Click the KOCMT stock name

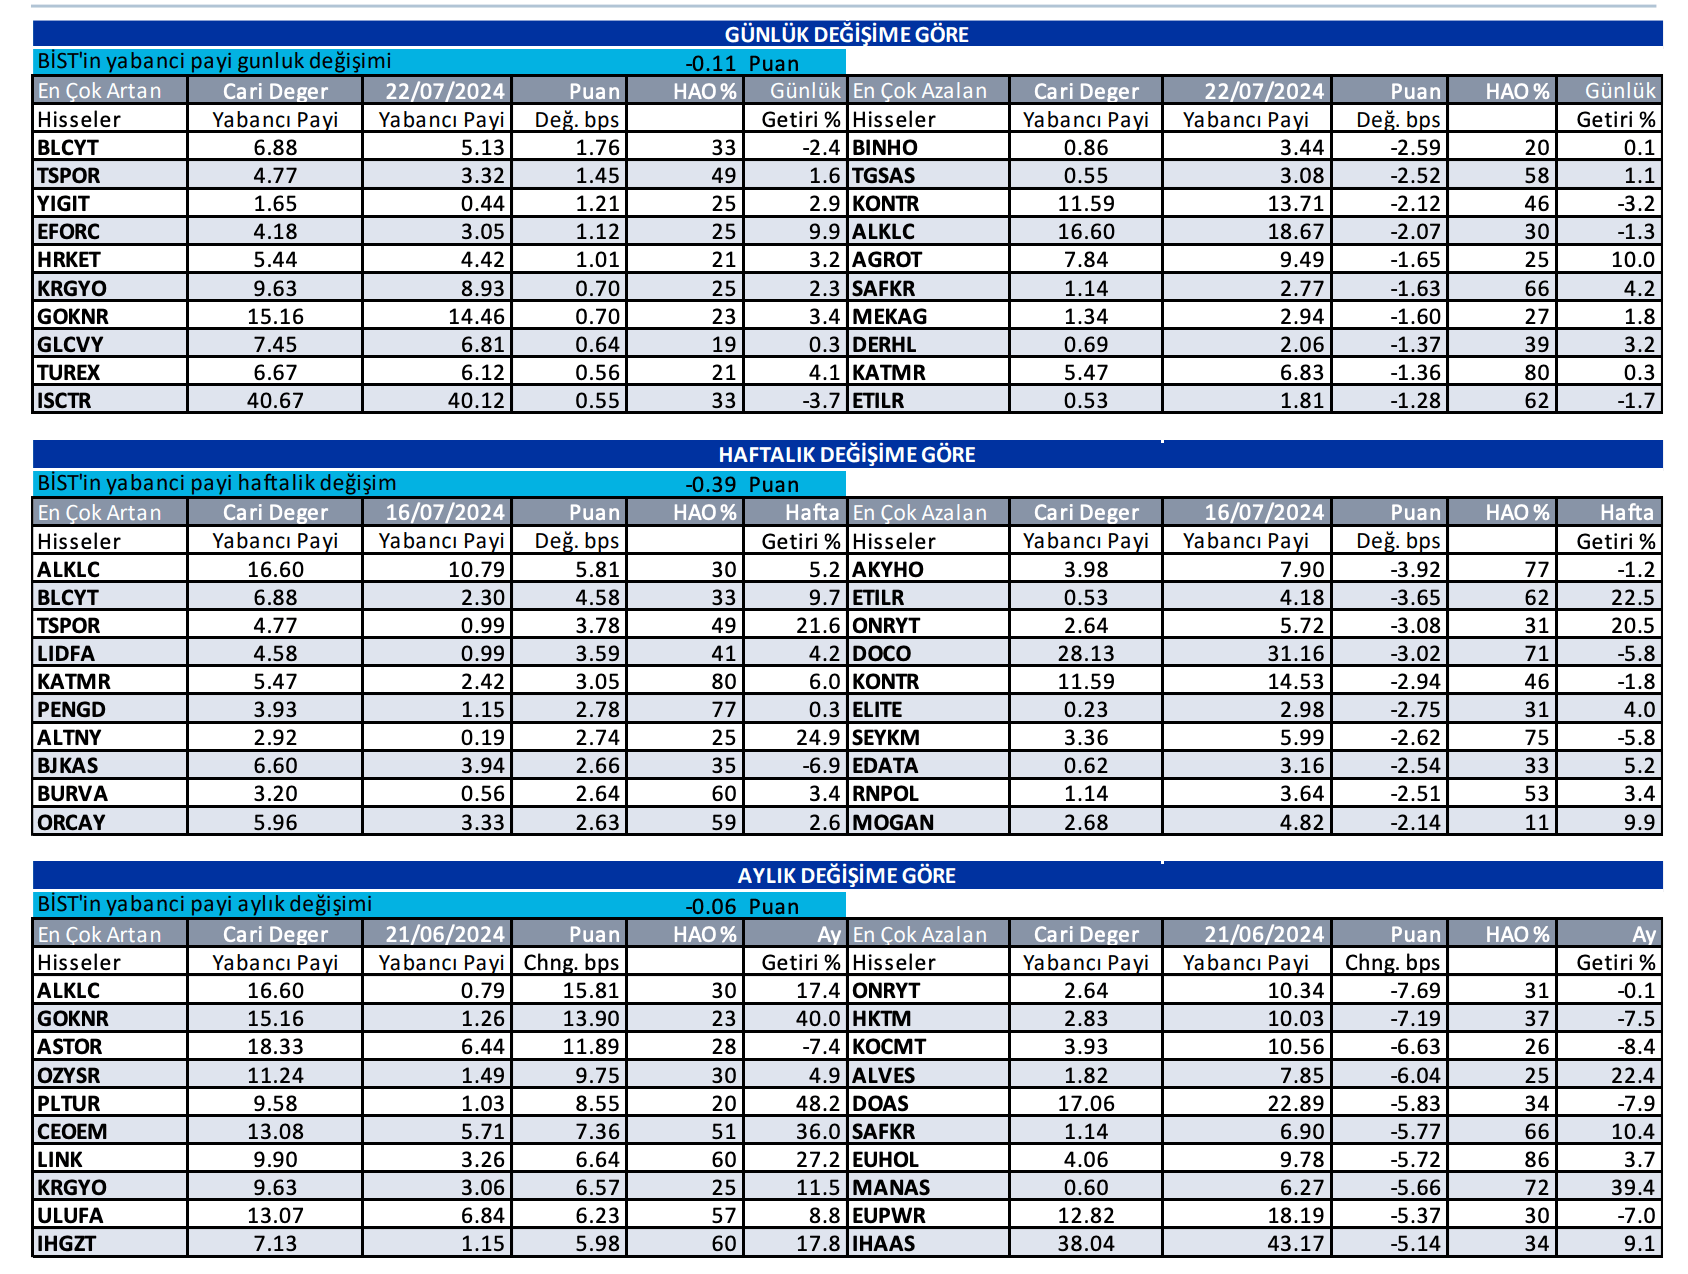[889, 1047]
